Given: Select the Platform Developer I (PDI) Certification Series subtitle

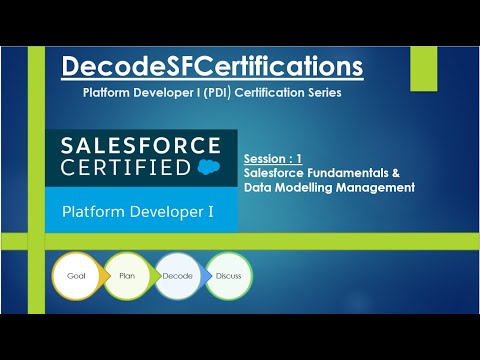Looking at the screenshot, I should pos(212,93).
